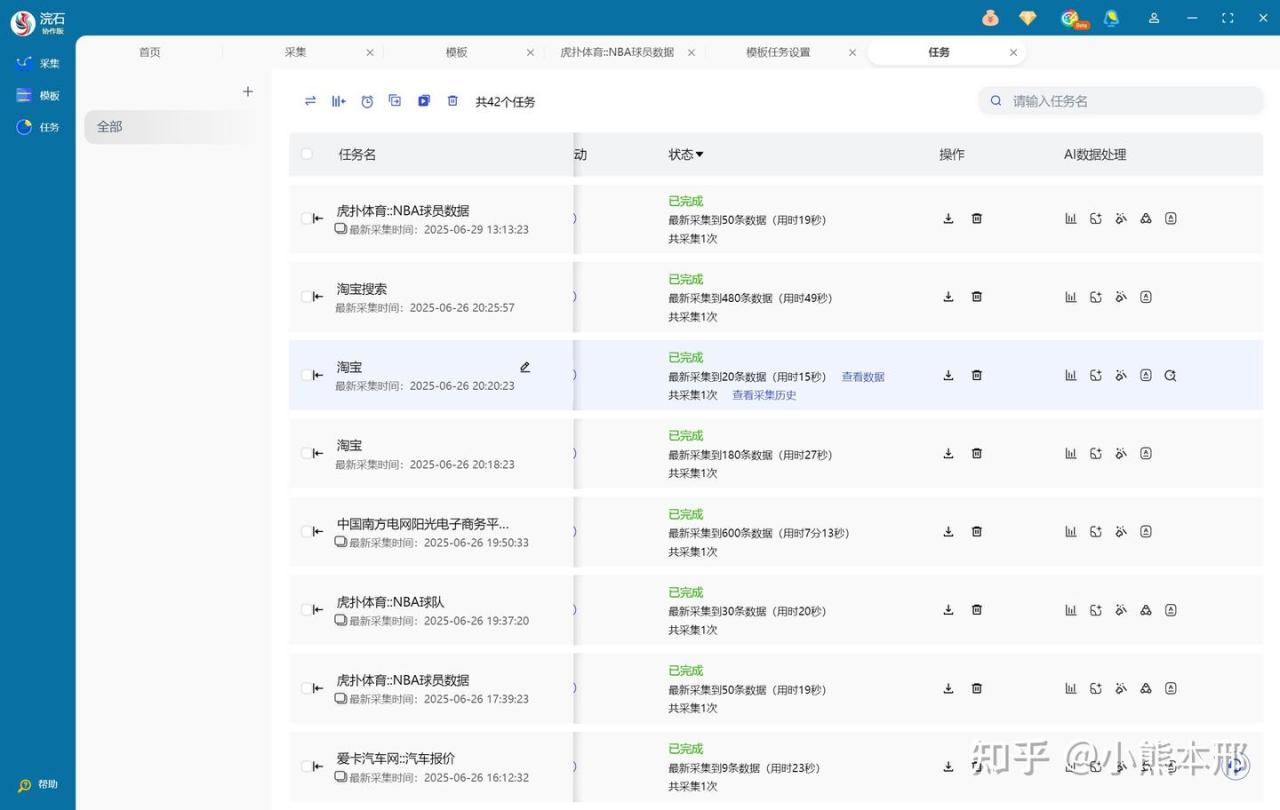Close the 采集 tab

pos(370,53)
